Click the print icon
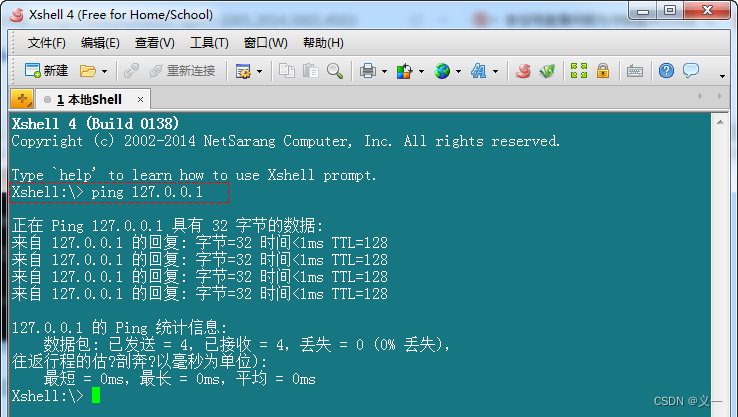The height and width of the screenshot is (417, 738). point(368,71)
